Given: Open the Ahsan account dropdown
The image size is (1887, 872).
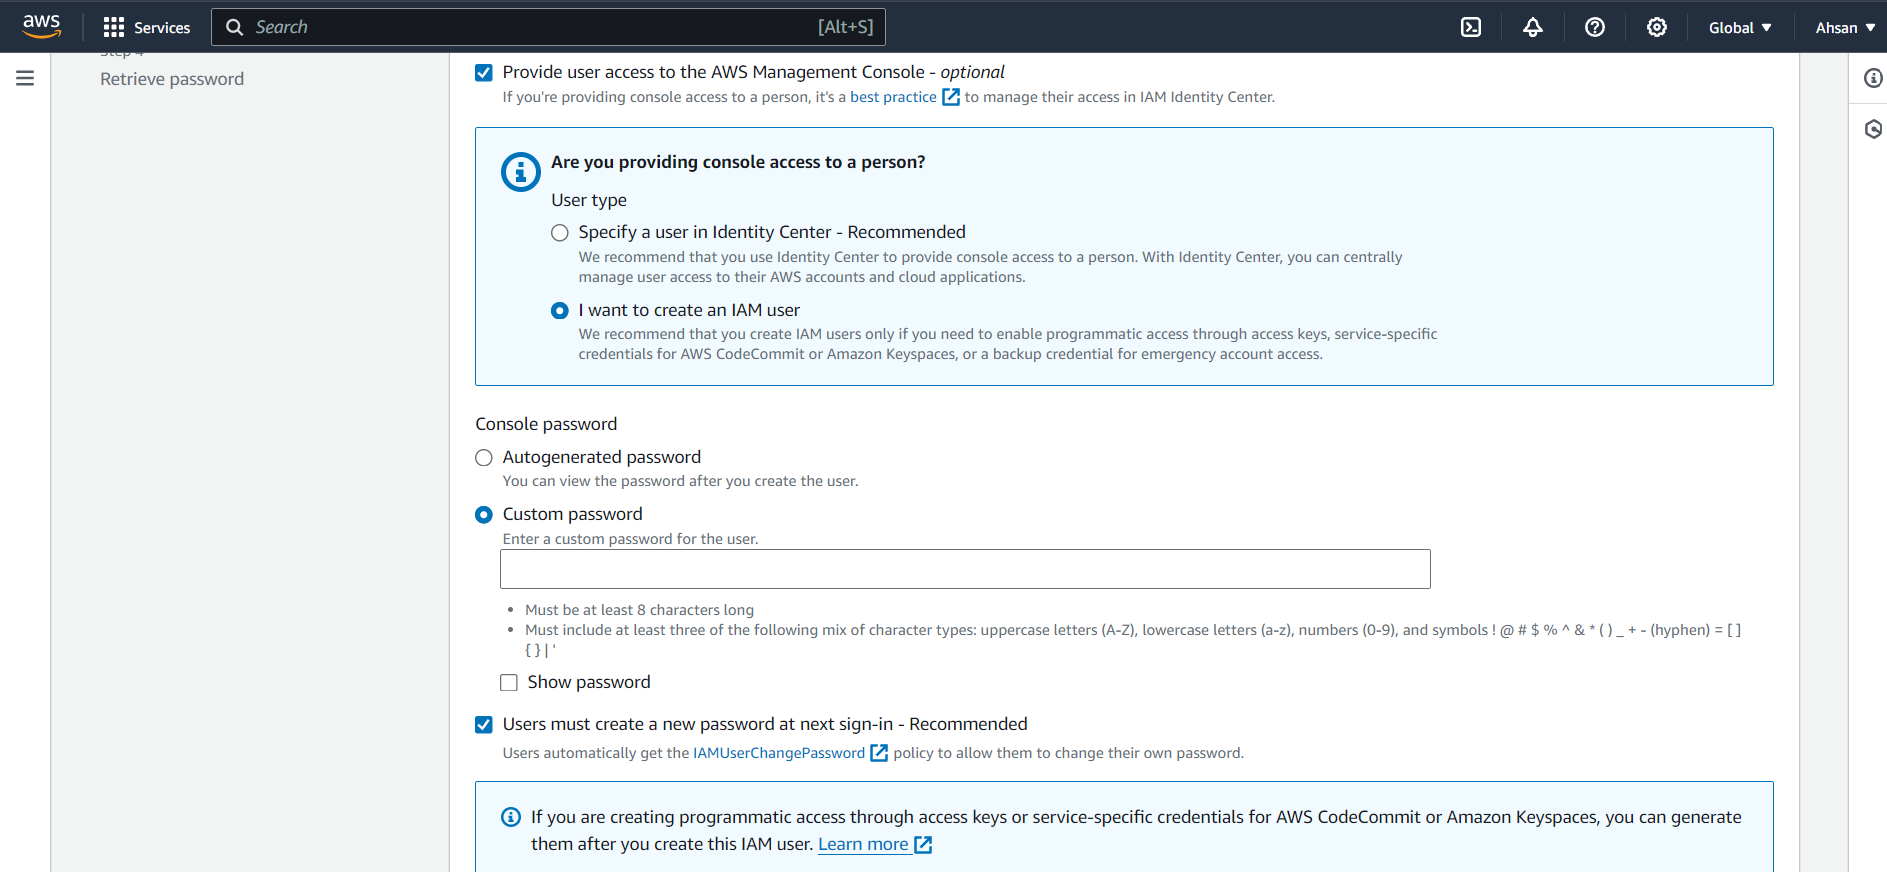Looking at the screenshot, I should (1845, 27).
